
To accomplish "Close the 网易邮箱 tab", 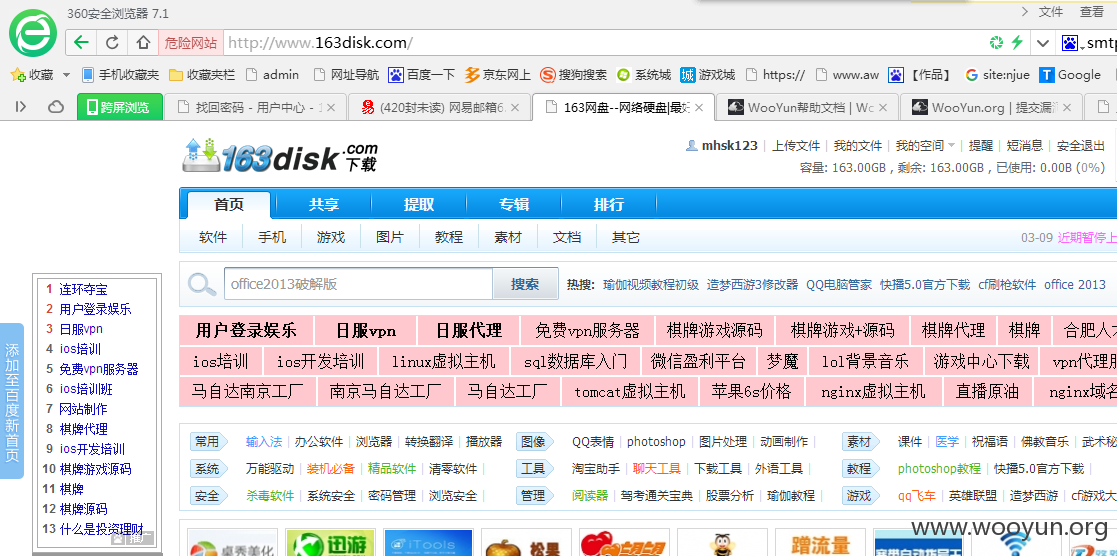I will 516,108.
